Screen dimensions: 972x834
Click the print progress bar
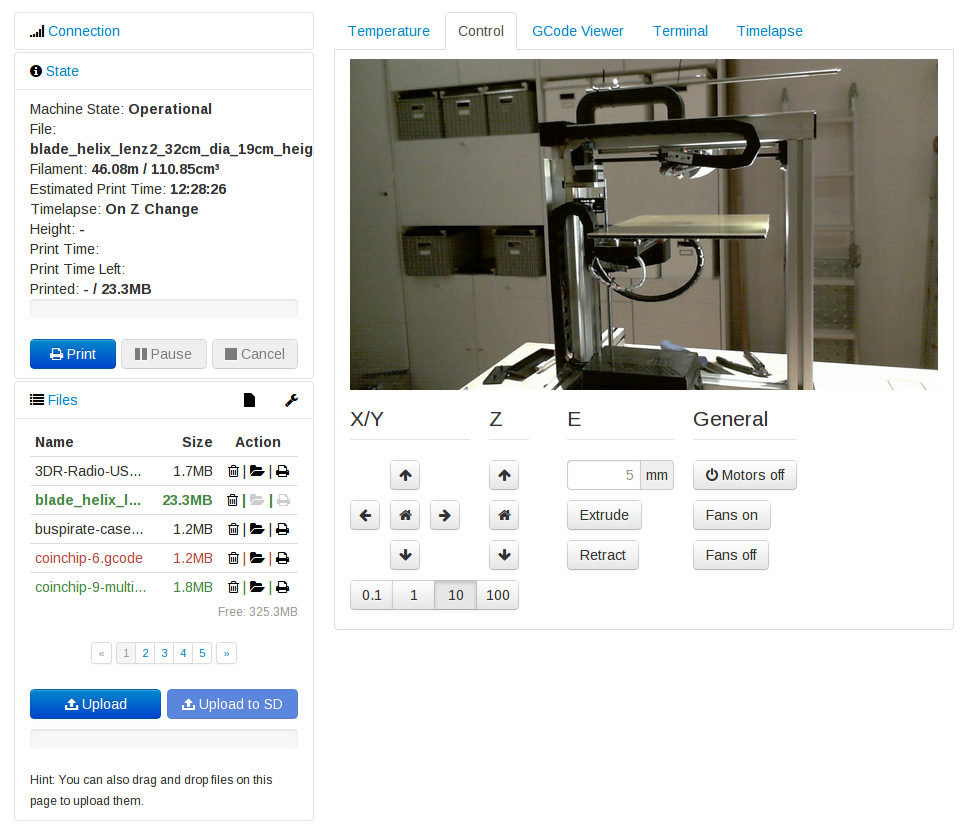[x=164, y=309]
